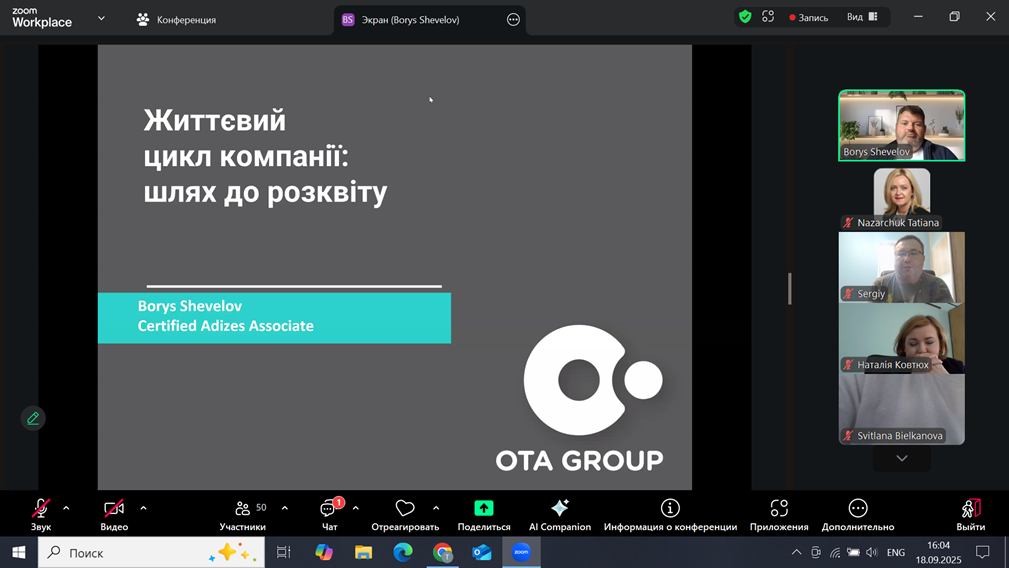Toggle the View layout option
This screenshot has width=1009, height=568.
(x=862, y=17)
